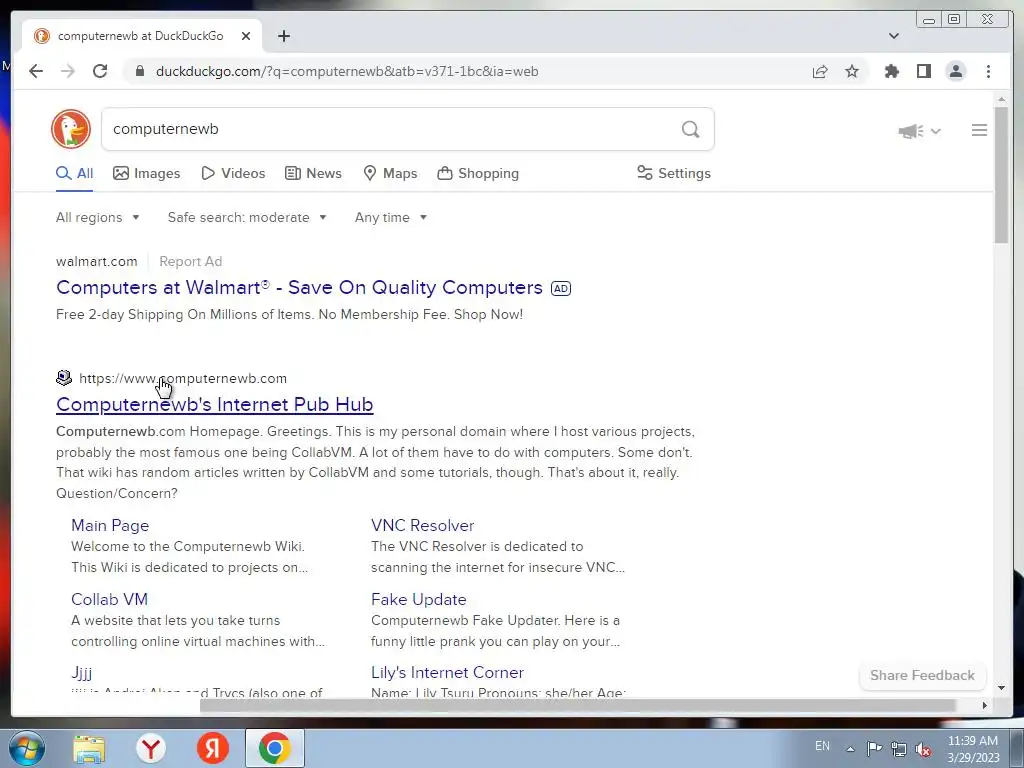Click the horizontal scrollbar right arrow

[985, 705]
